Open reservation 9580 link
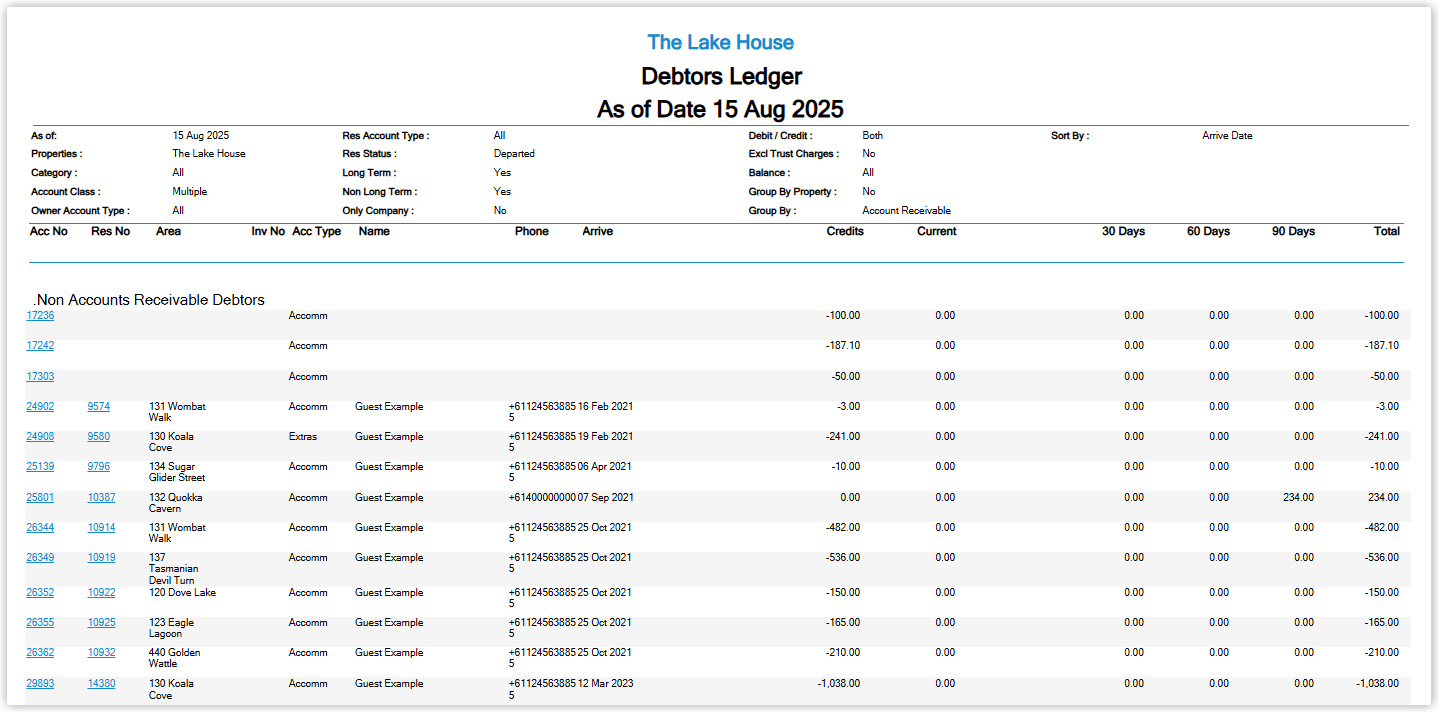The width and height of the screenshot is (1440, 713). tap(99, 437)
